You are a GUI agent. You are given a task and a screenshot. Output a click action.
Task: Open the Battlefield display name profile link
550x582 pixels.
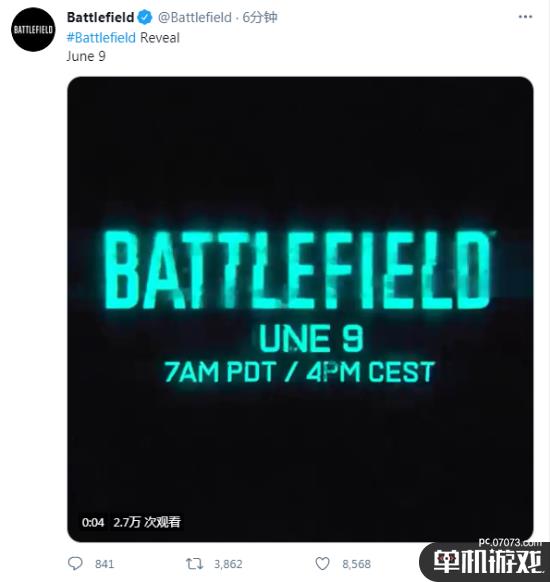point(100,17)
